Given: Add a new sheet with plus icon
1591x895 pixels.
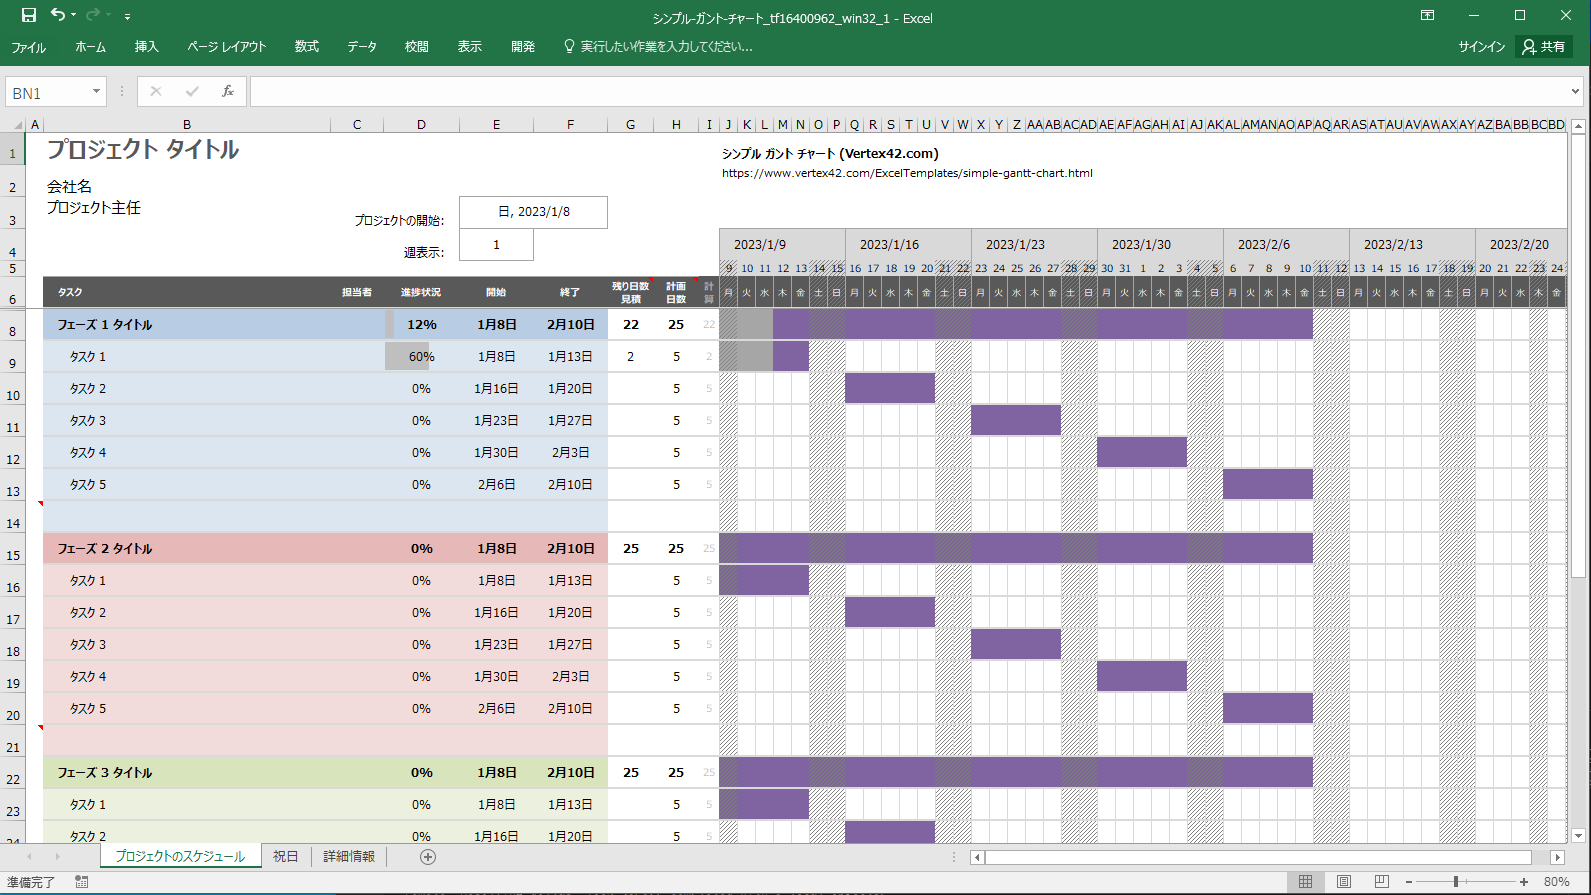Looking at the screenshot, I should click(428, 857).
